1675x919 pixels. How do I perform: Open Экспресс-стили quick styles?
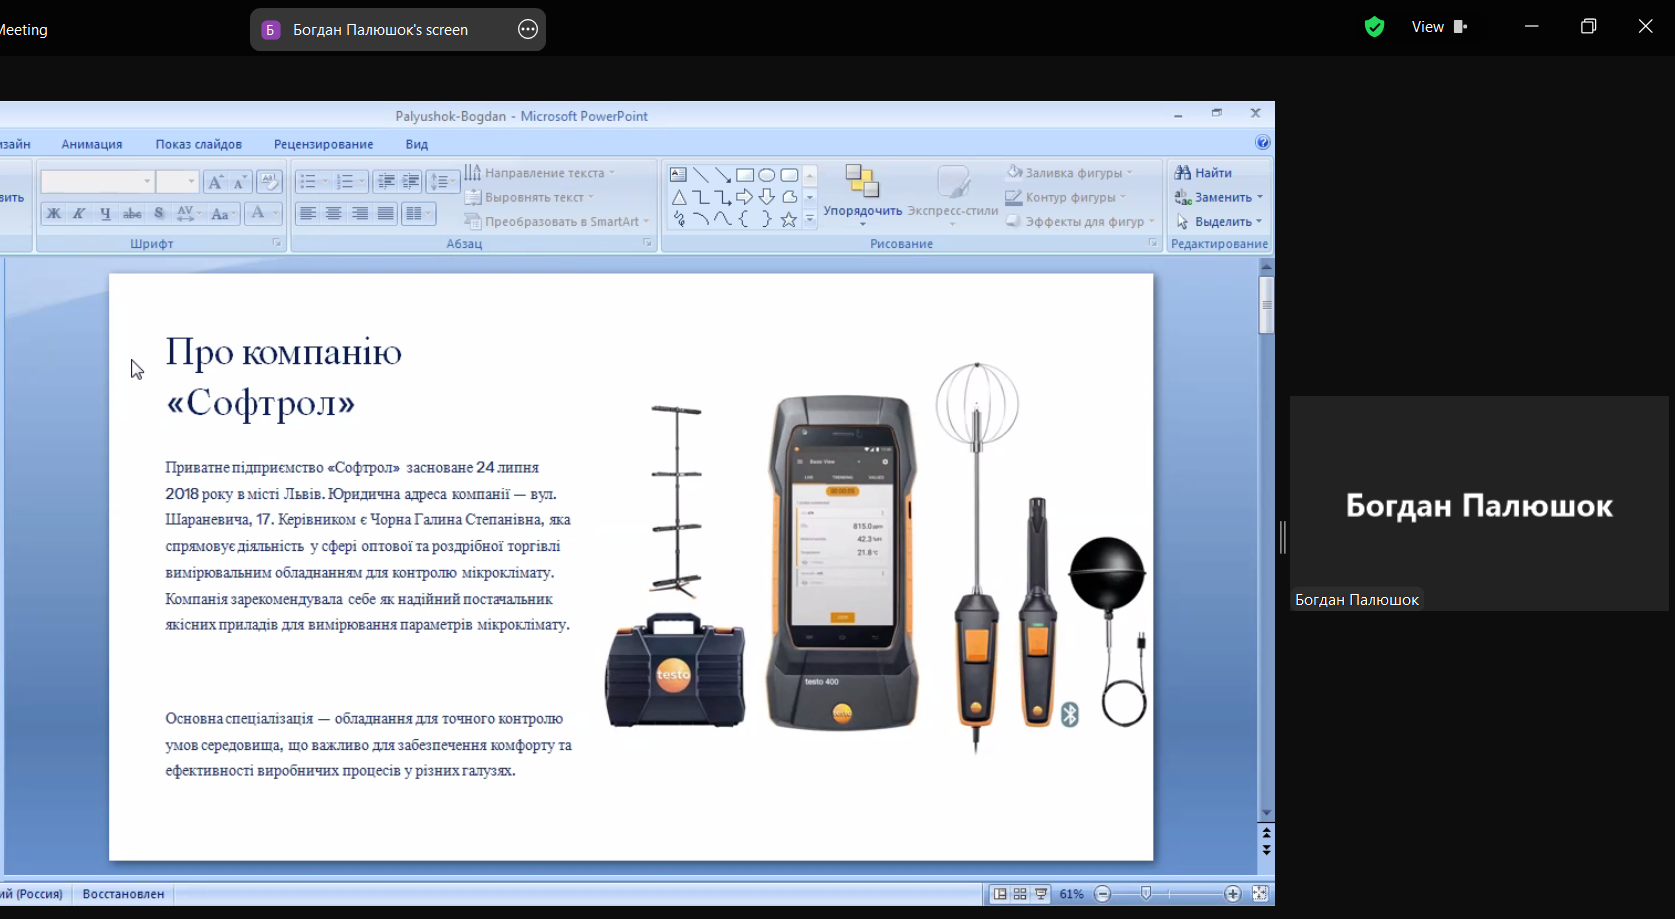953,196
